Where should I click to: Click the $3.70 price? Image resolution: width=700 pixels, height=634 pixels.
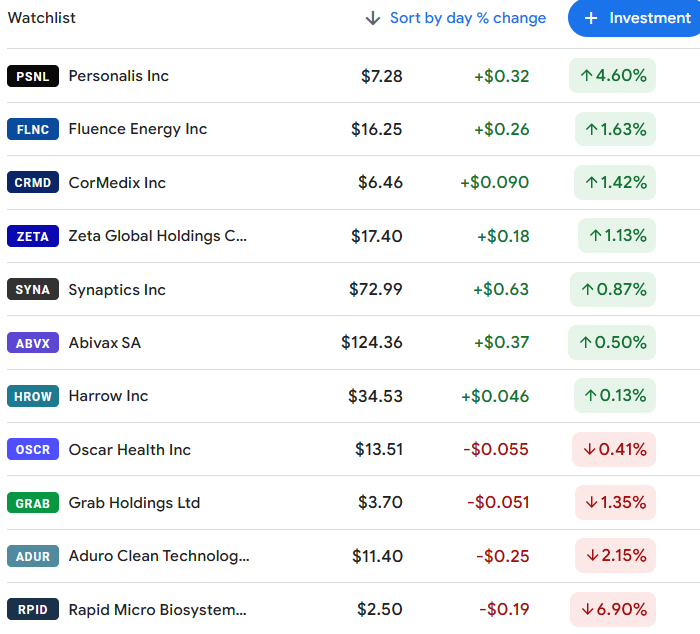380,502
